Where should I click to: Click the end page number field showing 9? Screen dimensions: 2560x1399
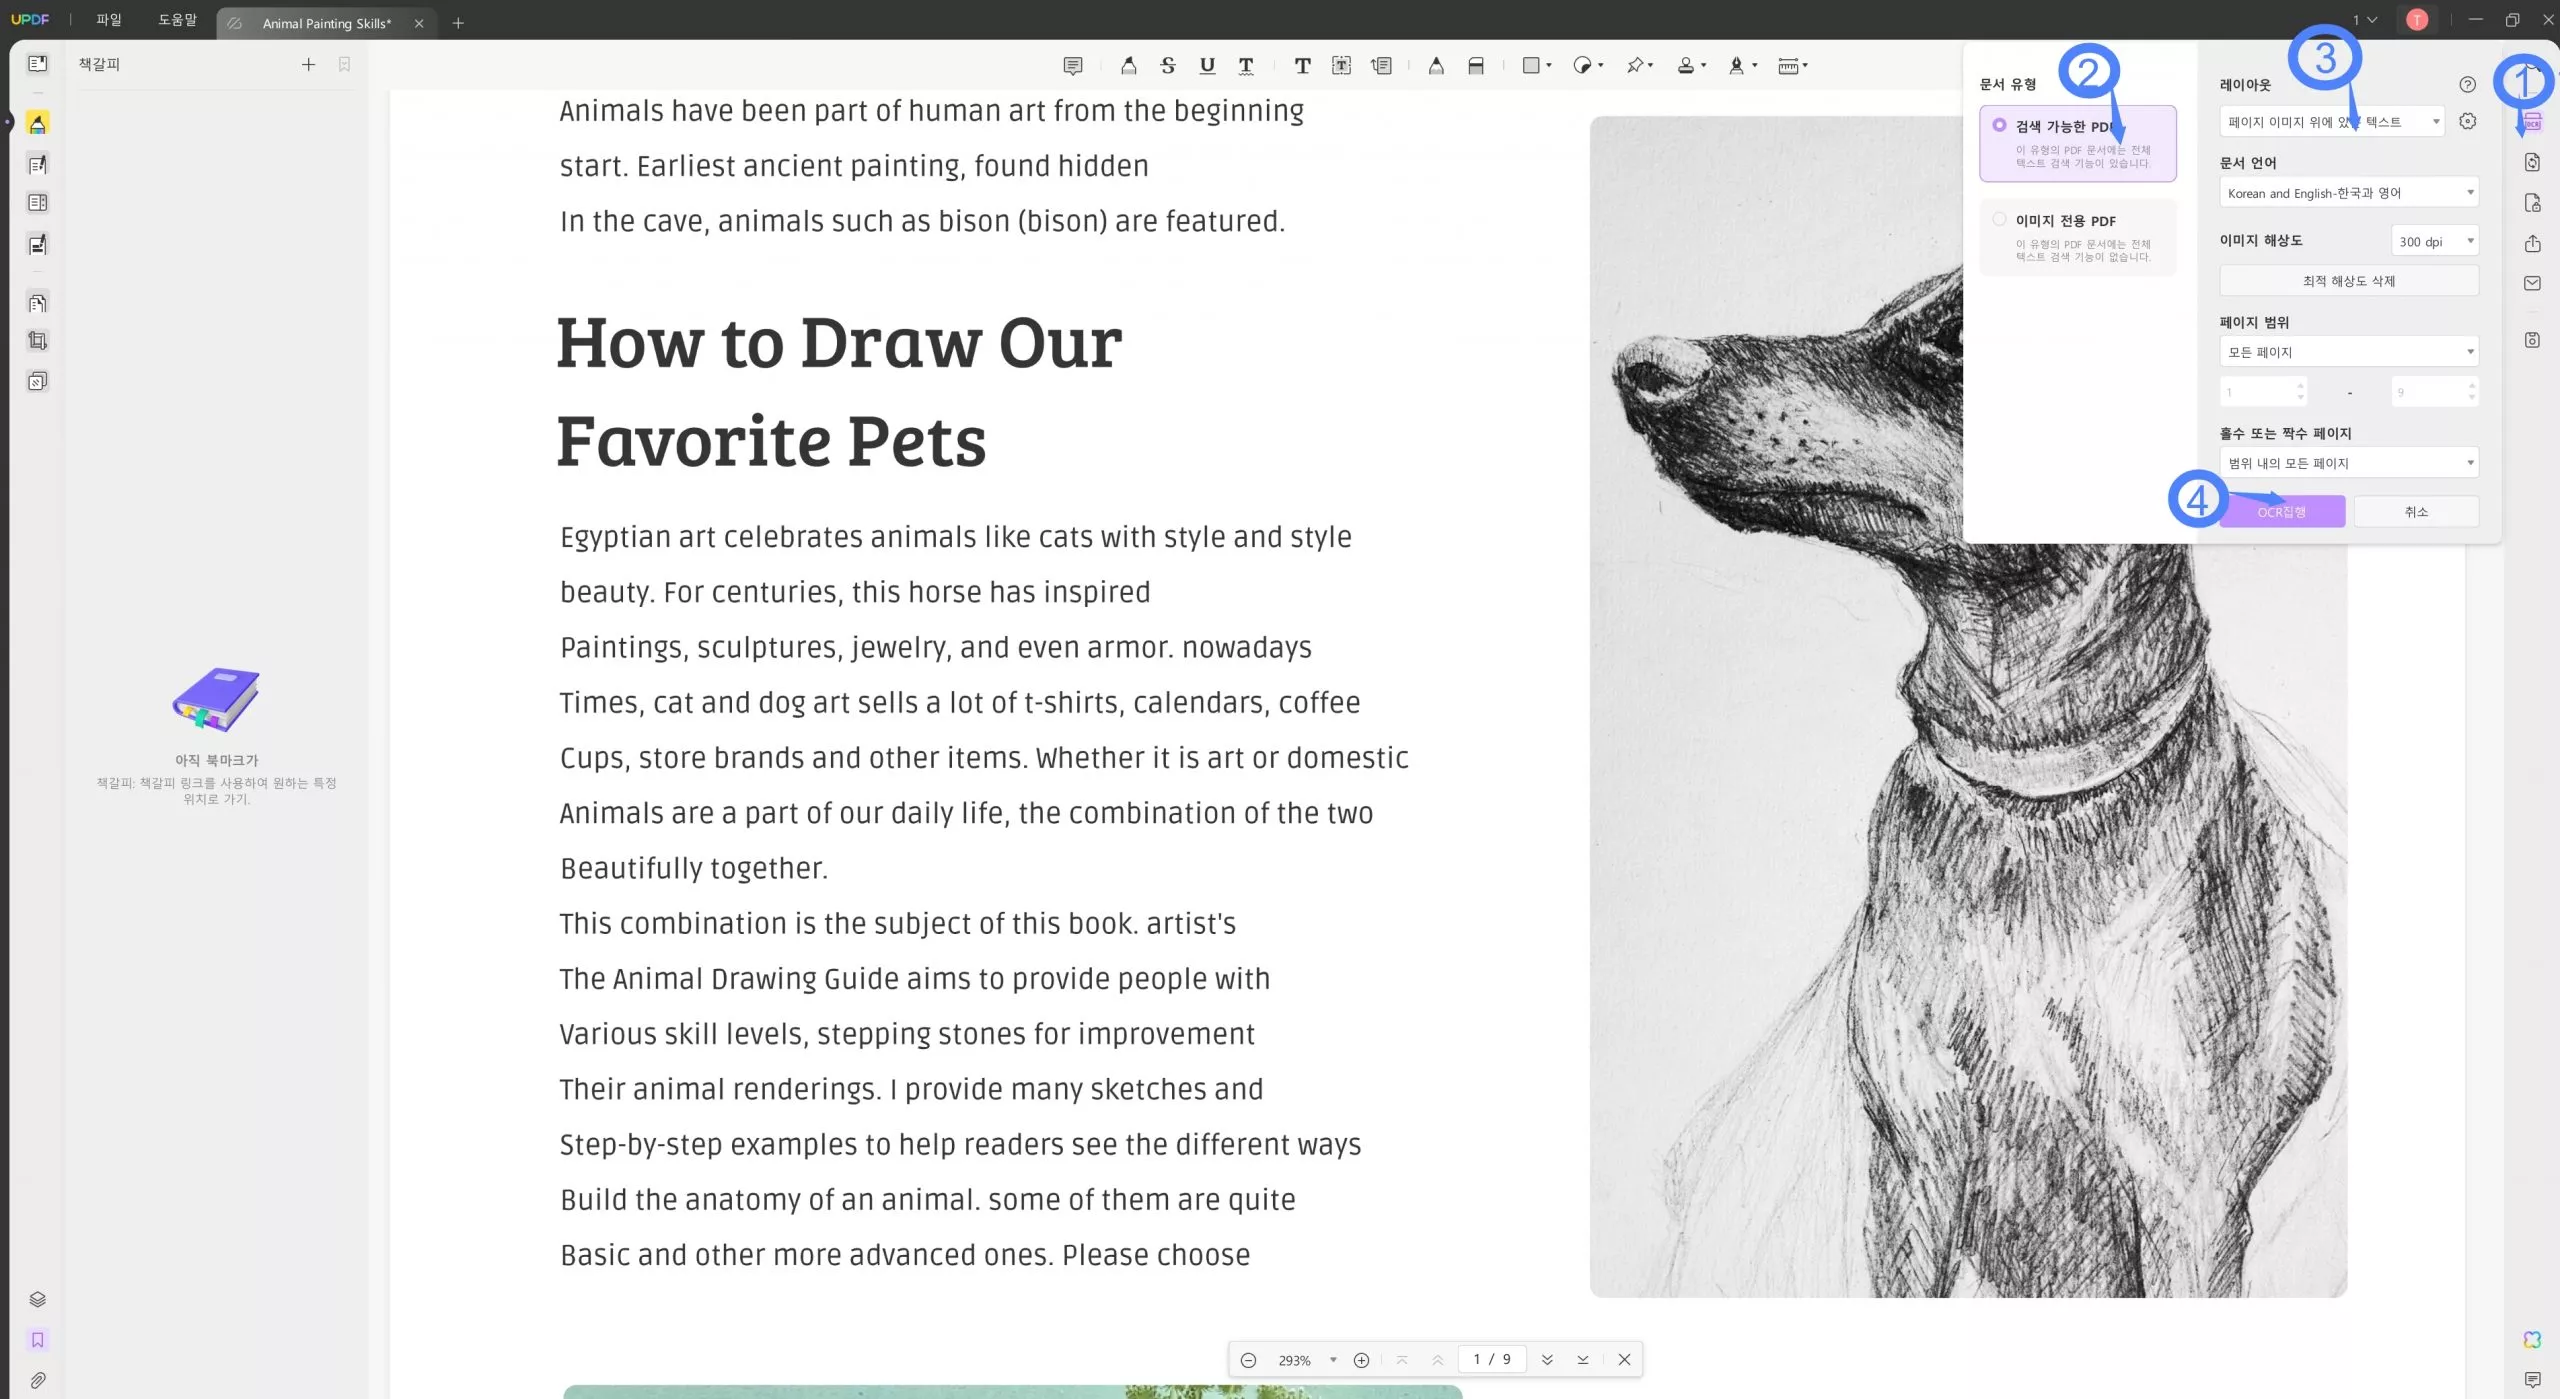[2435, 392]
